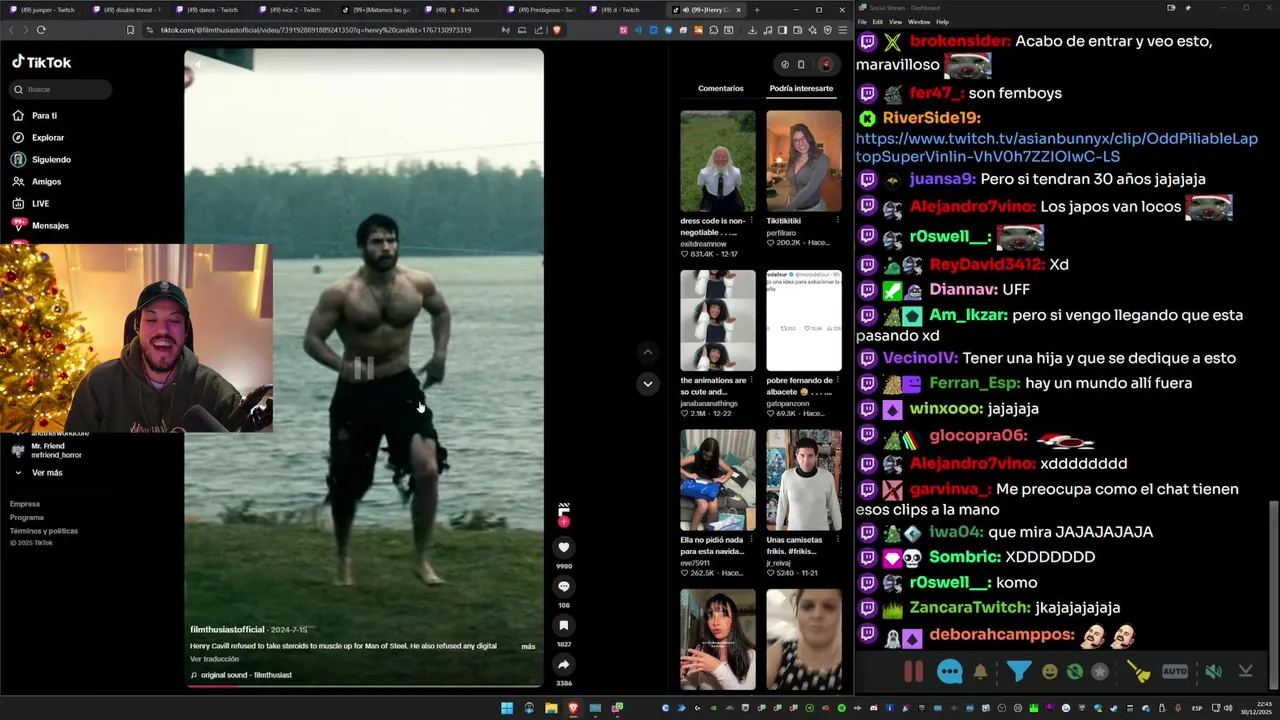Toggle the AUTO button in Social Stream
1280x720 pixels.
(x=1175, y=672)
